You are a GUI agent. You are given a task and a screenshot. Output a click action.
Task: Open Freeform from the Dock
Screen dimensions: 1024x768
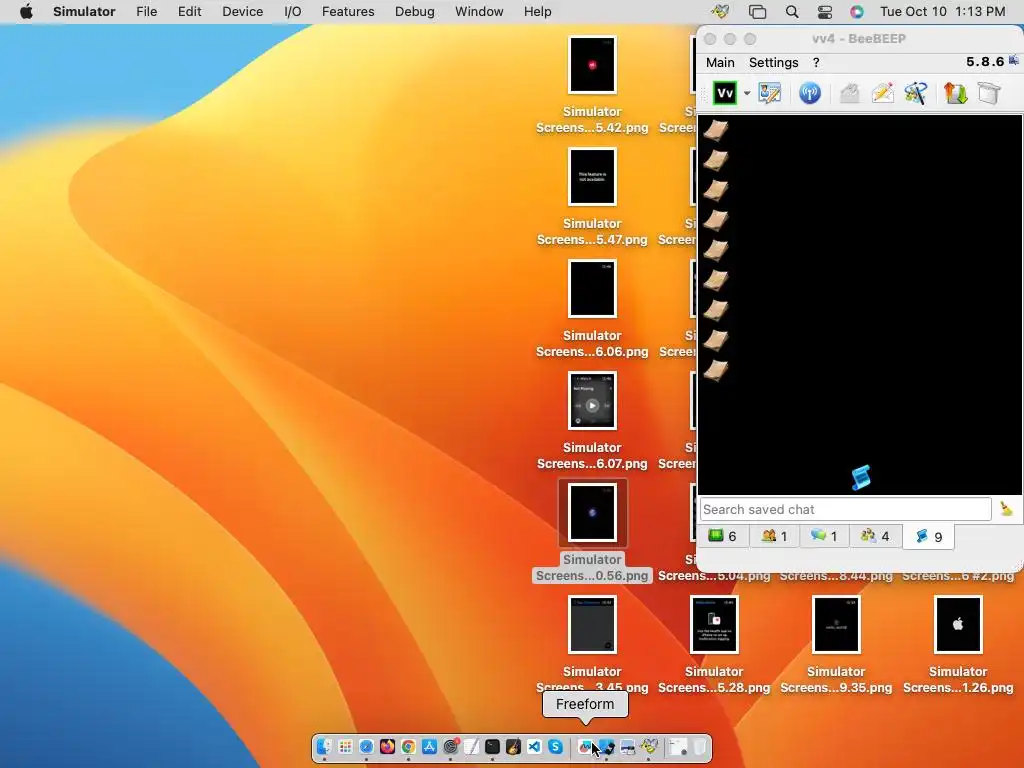[x=585, y=746]
